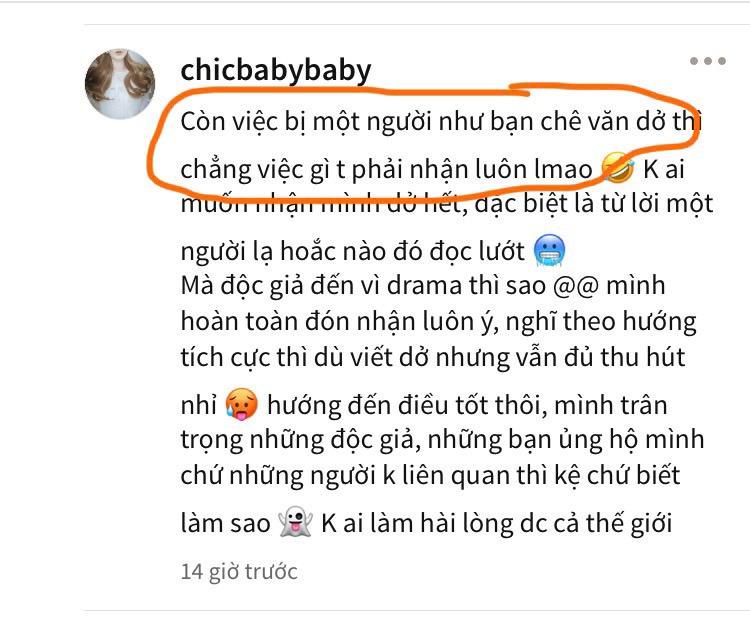Click the word 'nhỉ' before the hot face
The height and width of the screenshot is (628, 750).
tap(199, 405)
